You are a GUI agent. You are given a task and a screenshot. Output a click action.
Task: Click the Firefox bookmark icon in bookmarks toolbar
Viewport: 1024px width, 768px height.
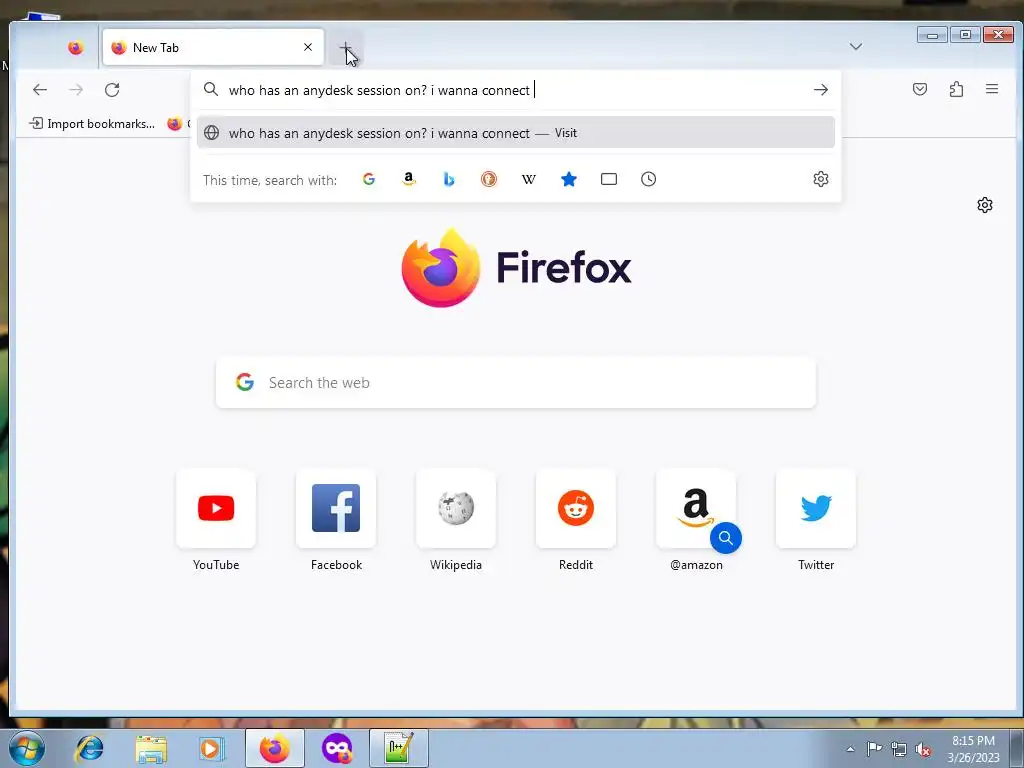(174, 123)
